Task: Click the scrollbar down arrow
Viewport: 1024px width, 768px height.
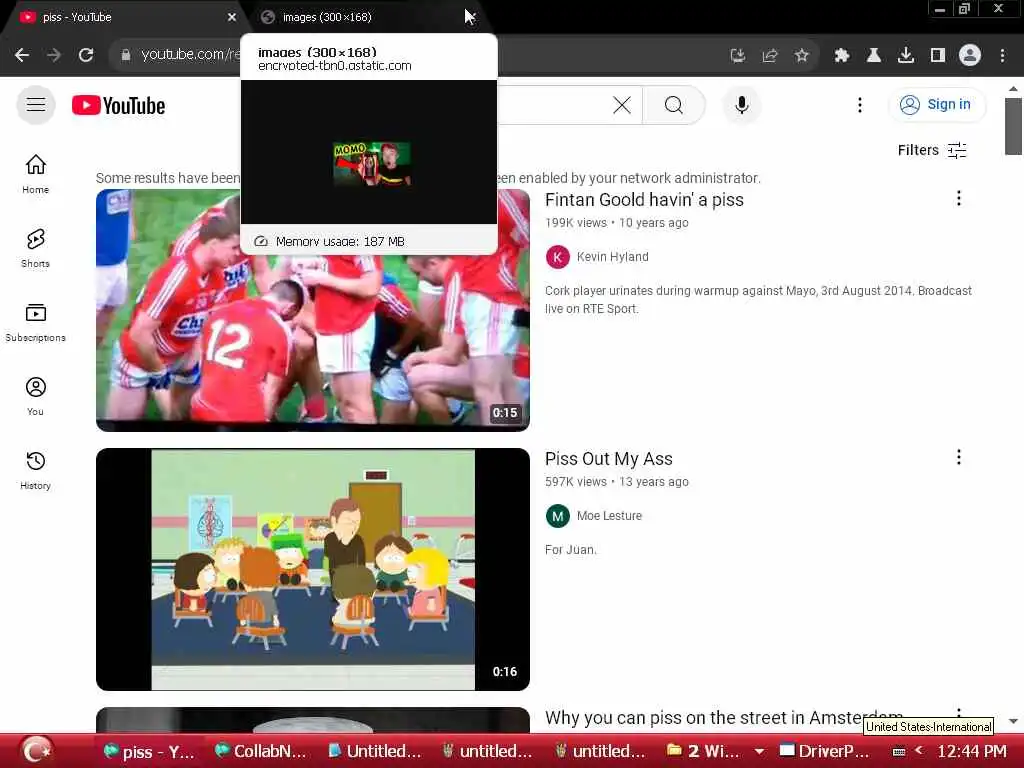Action: click(x=1013, y=722)
